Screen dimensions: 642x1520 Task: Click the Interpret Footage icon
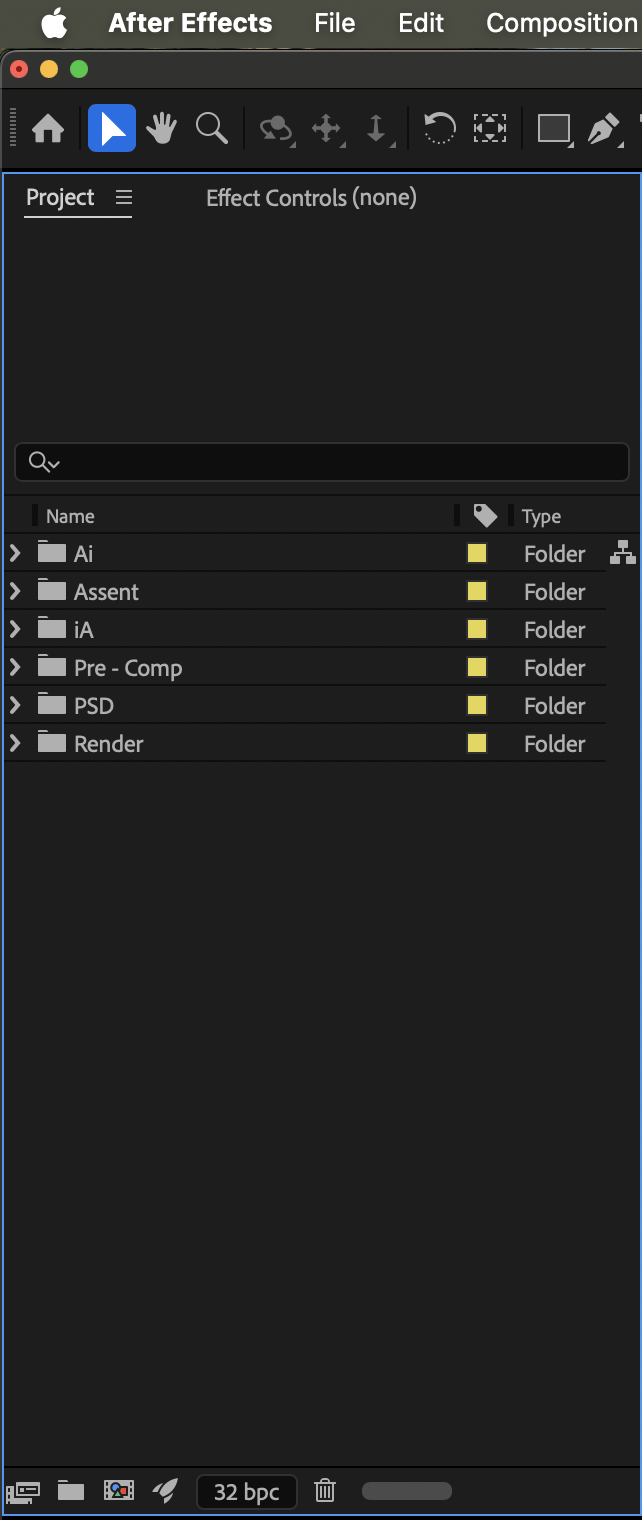coord(23,1491)
